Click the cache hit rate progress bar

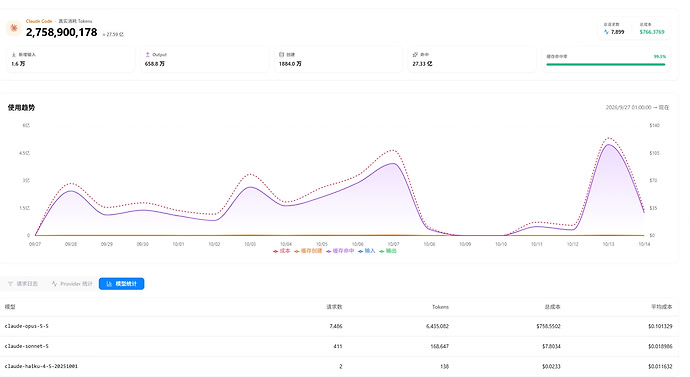606,64
